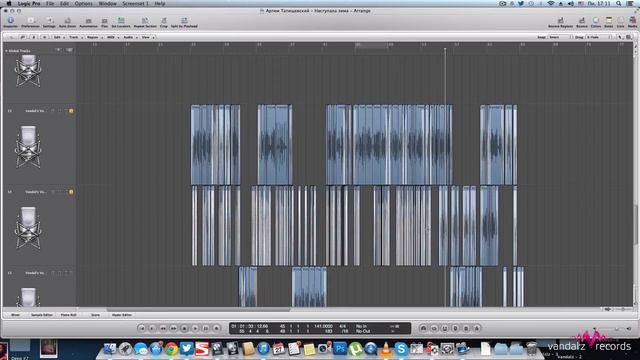Click Split by Playhead in the toolbar
Image resolution: width=640 pixels, height=360 pixels.
pyautogui.click(x=184, y=22)
